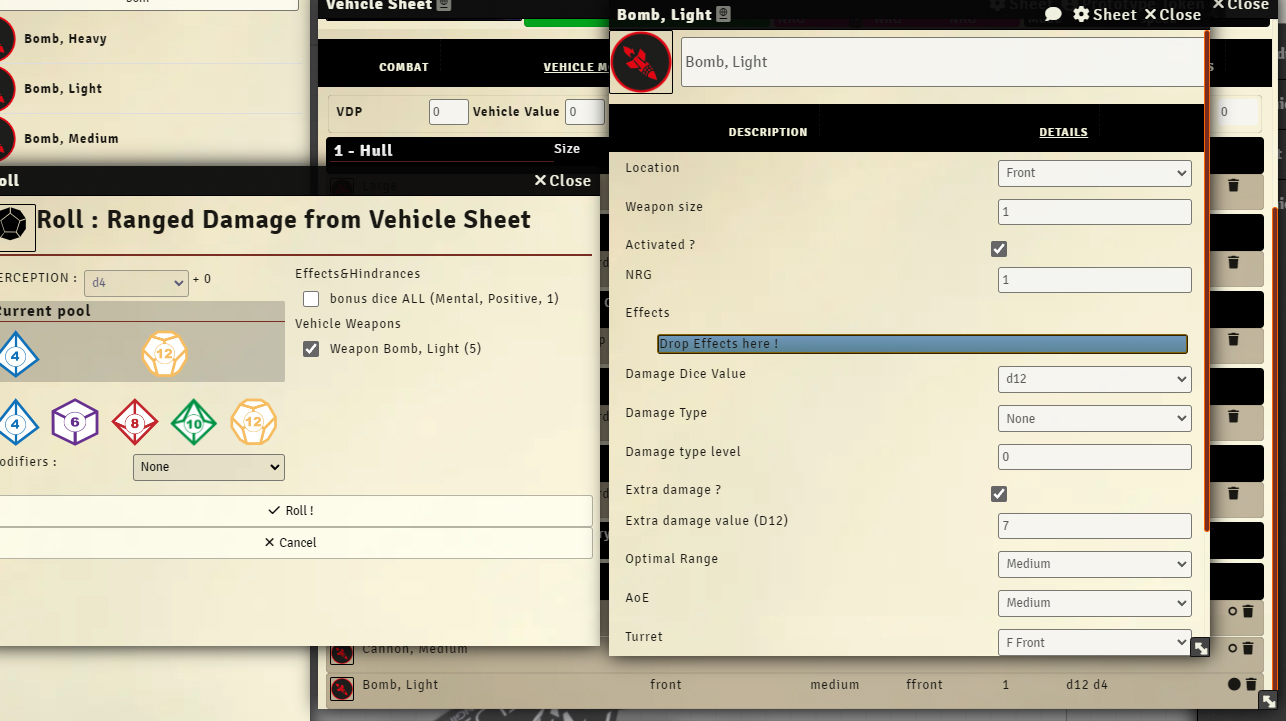Cancel the ranged damage roll
Viewport: 1286px width, 721px height.
pos(290,543)
